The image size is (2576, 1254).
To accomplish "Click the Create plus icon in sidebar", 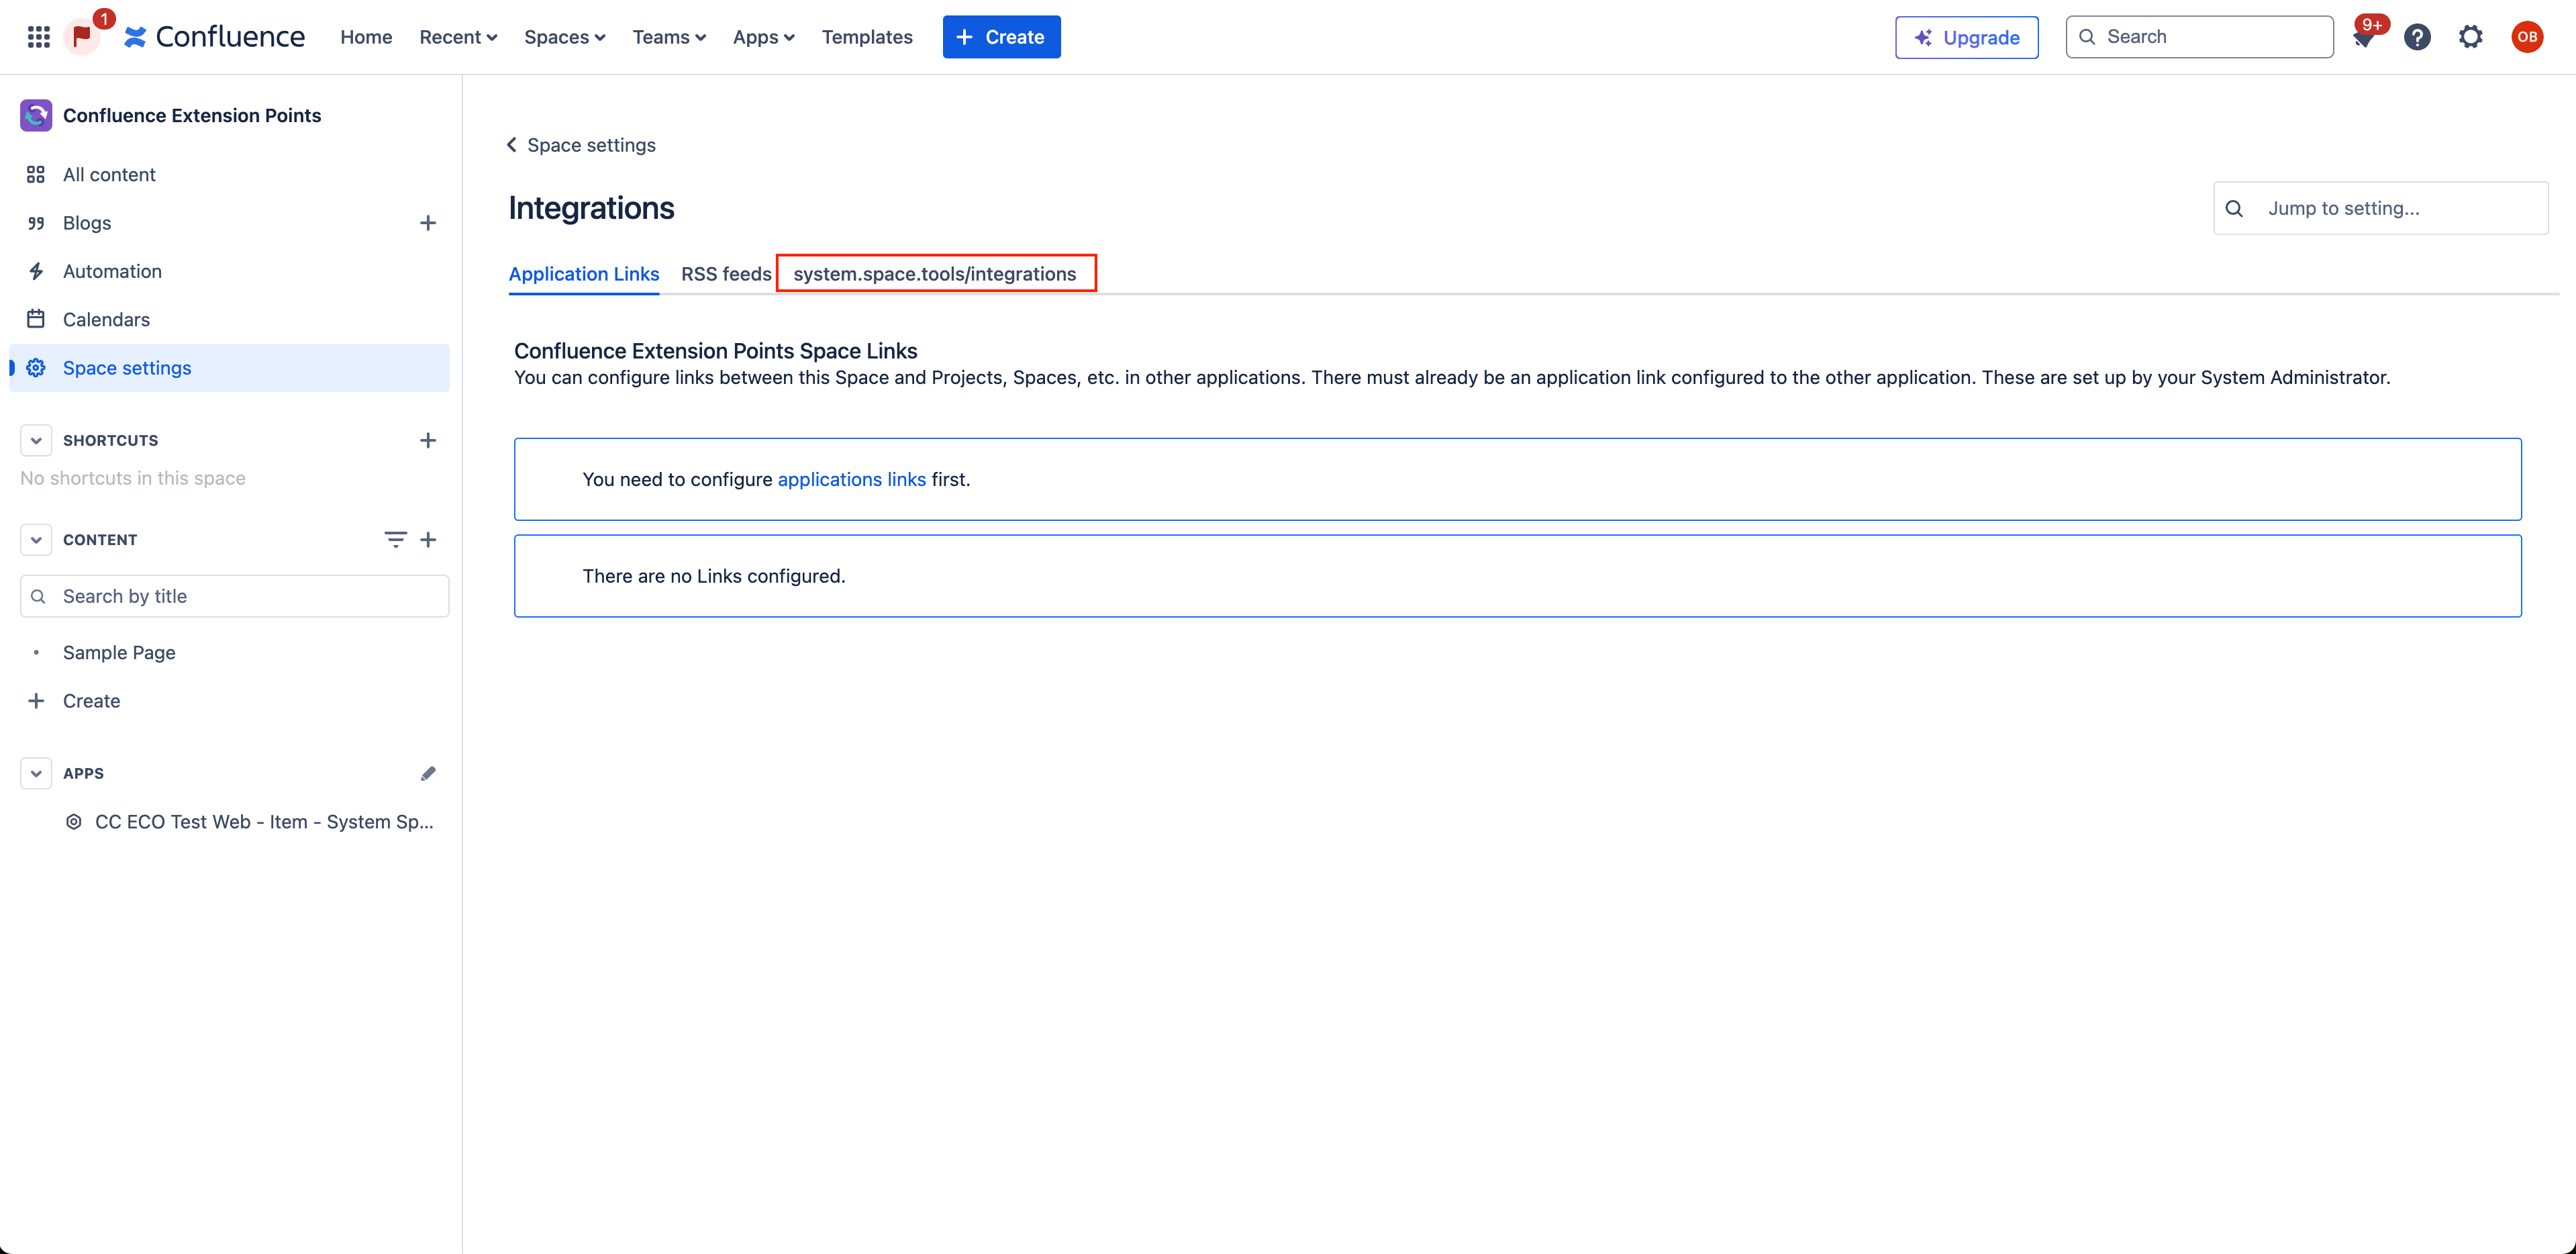I will coord(36,700).
